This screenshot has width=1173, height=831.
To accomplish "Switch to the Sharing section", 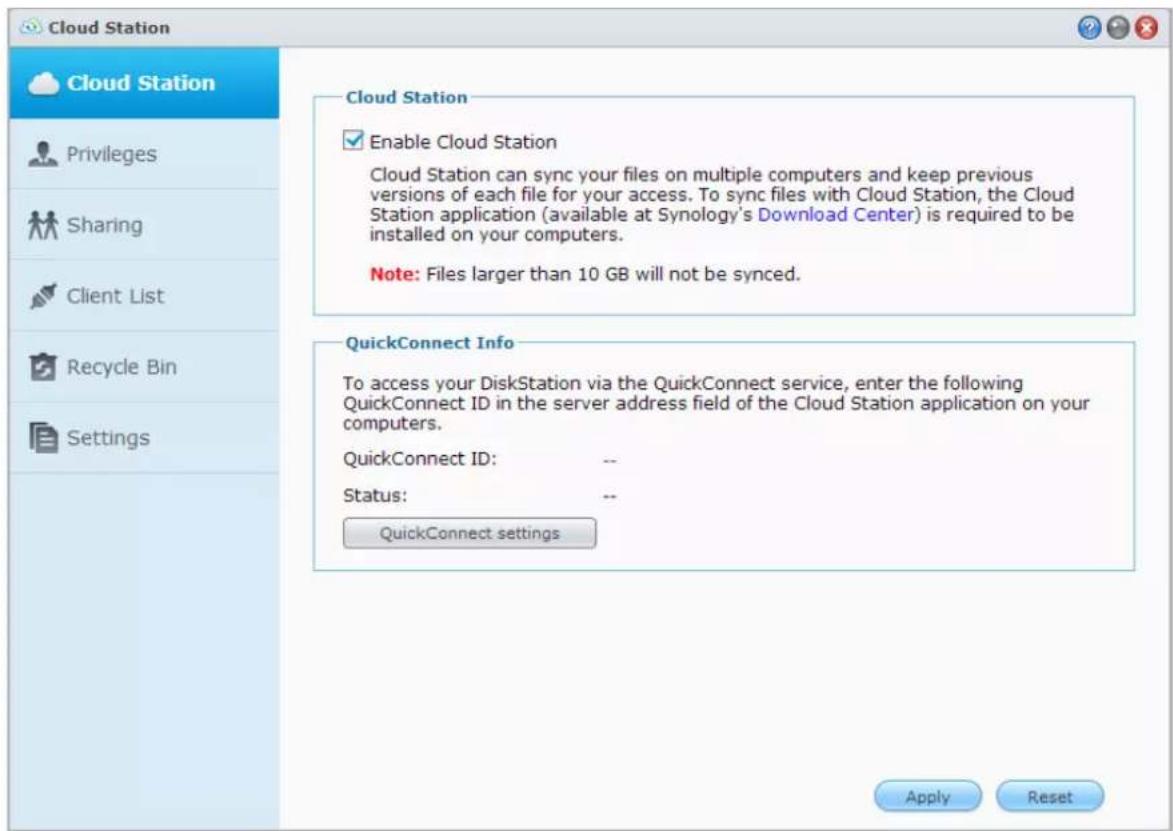I will 144,225.
